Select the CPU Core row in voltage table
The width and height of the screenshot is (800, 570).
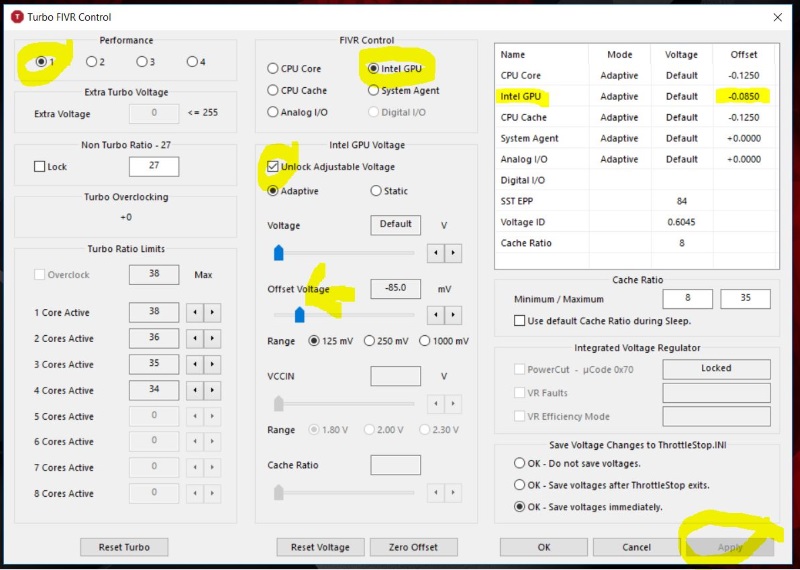point(636,76)
